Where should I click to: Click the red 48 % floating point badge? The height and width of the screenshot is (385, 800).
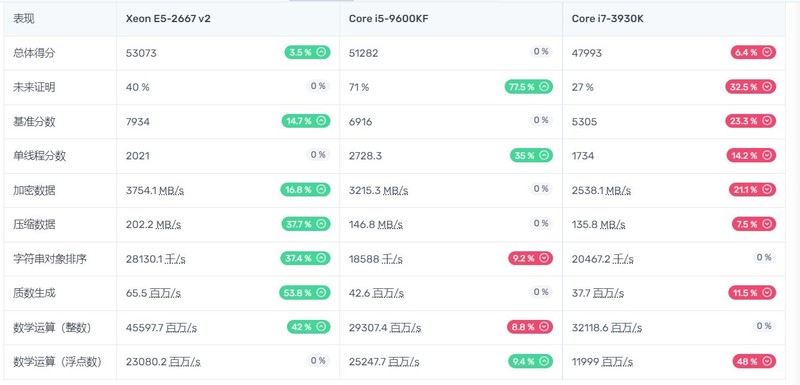[x=754, y=361]
